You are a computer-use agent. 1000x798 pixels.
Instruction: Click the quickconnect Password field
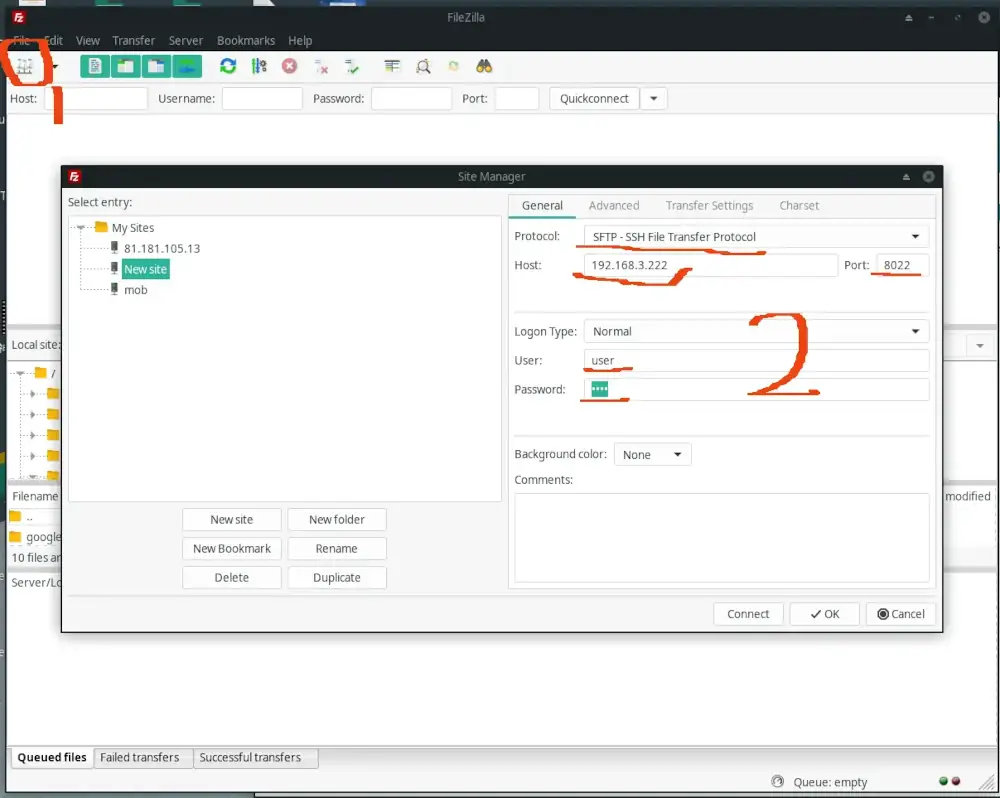411,99
